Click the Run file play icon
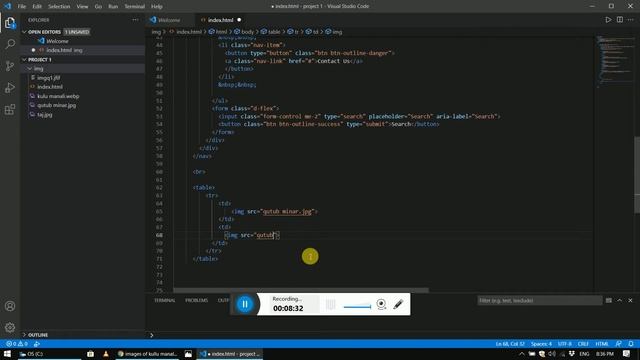This screenshot has height=360, width=640. click(608, 20)
